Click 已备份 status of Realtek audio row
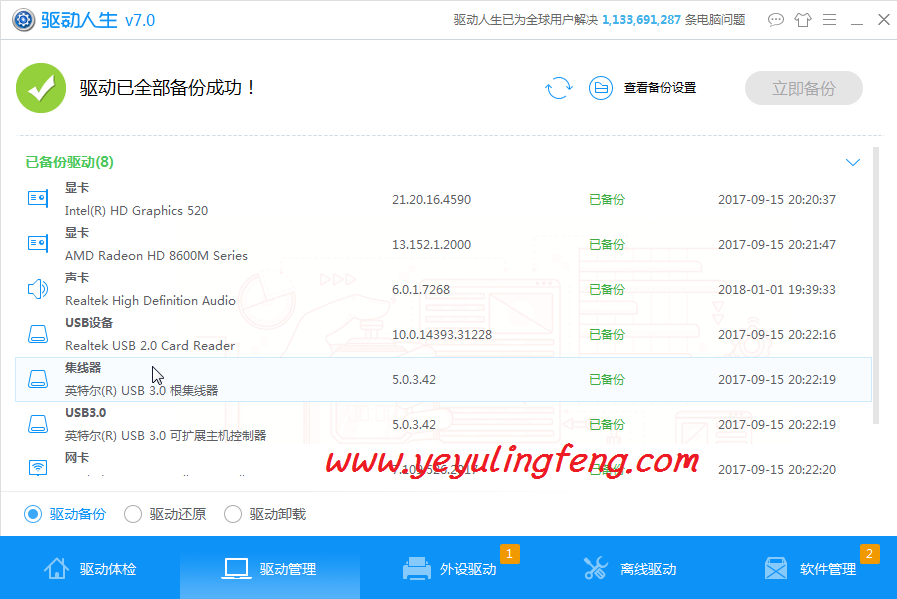Viewport: 897px width, 599px height. [607, 289]
